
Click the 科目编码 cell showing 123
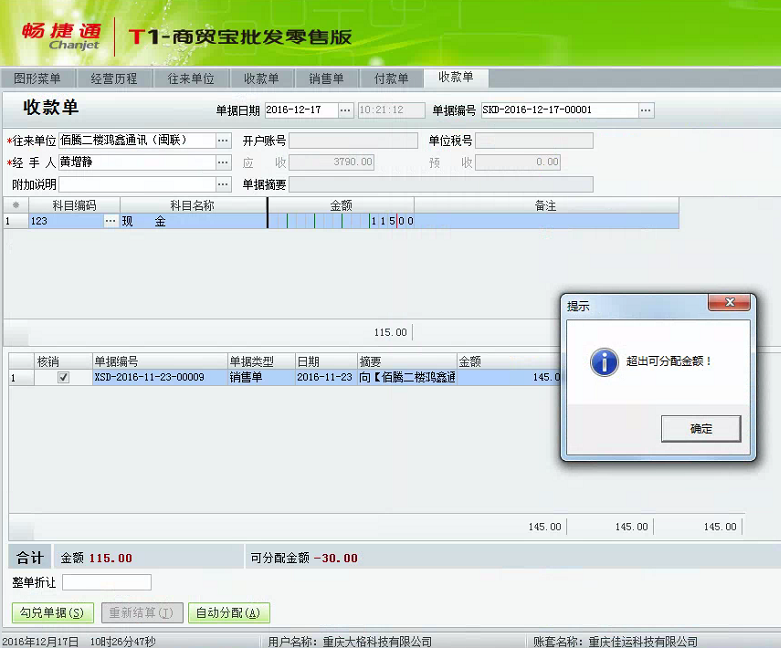click(x=66, y=221)
